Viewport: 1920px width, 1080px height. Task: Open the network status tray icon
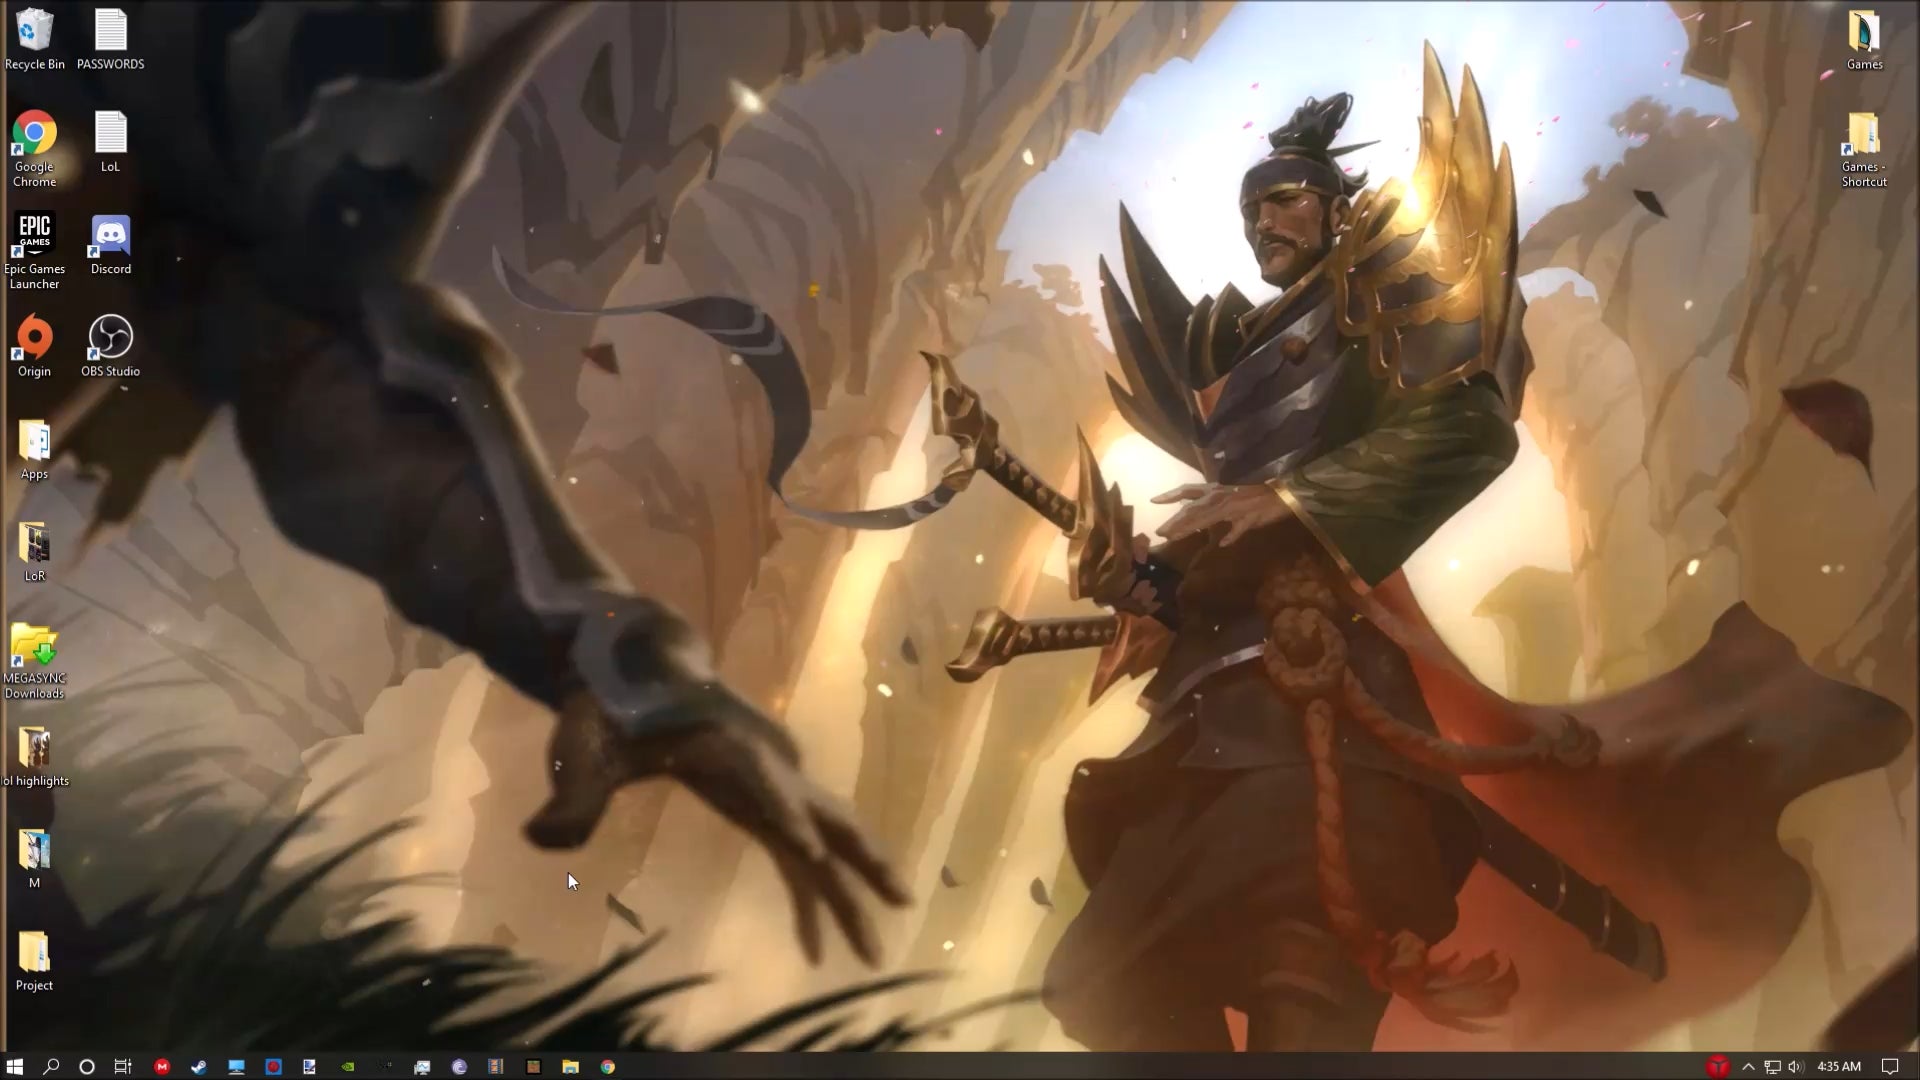click(1772, 1067)
